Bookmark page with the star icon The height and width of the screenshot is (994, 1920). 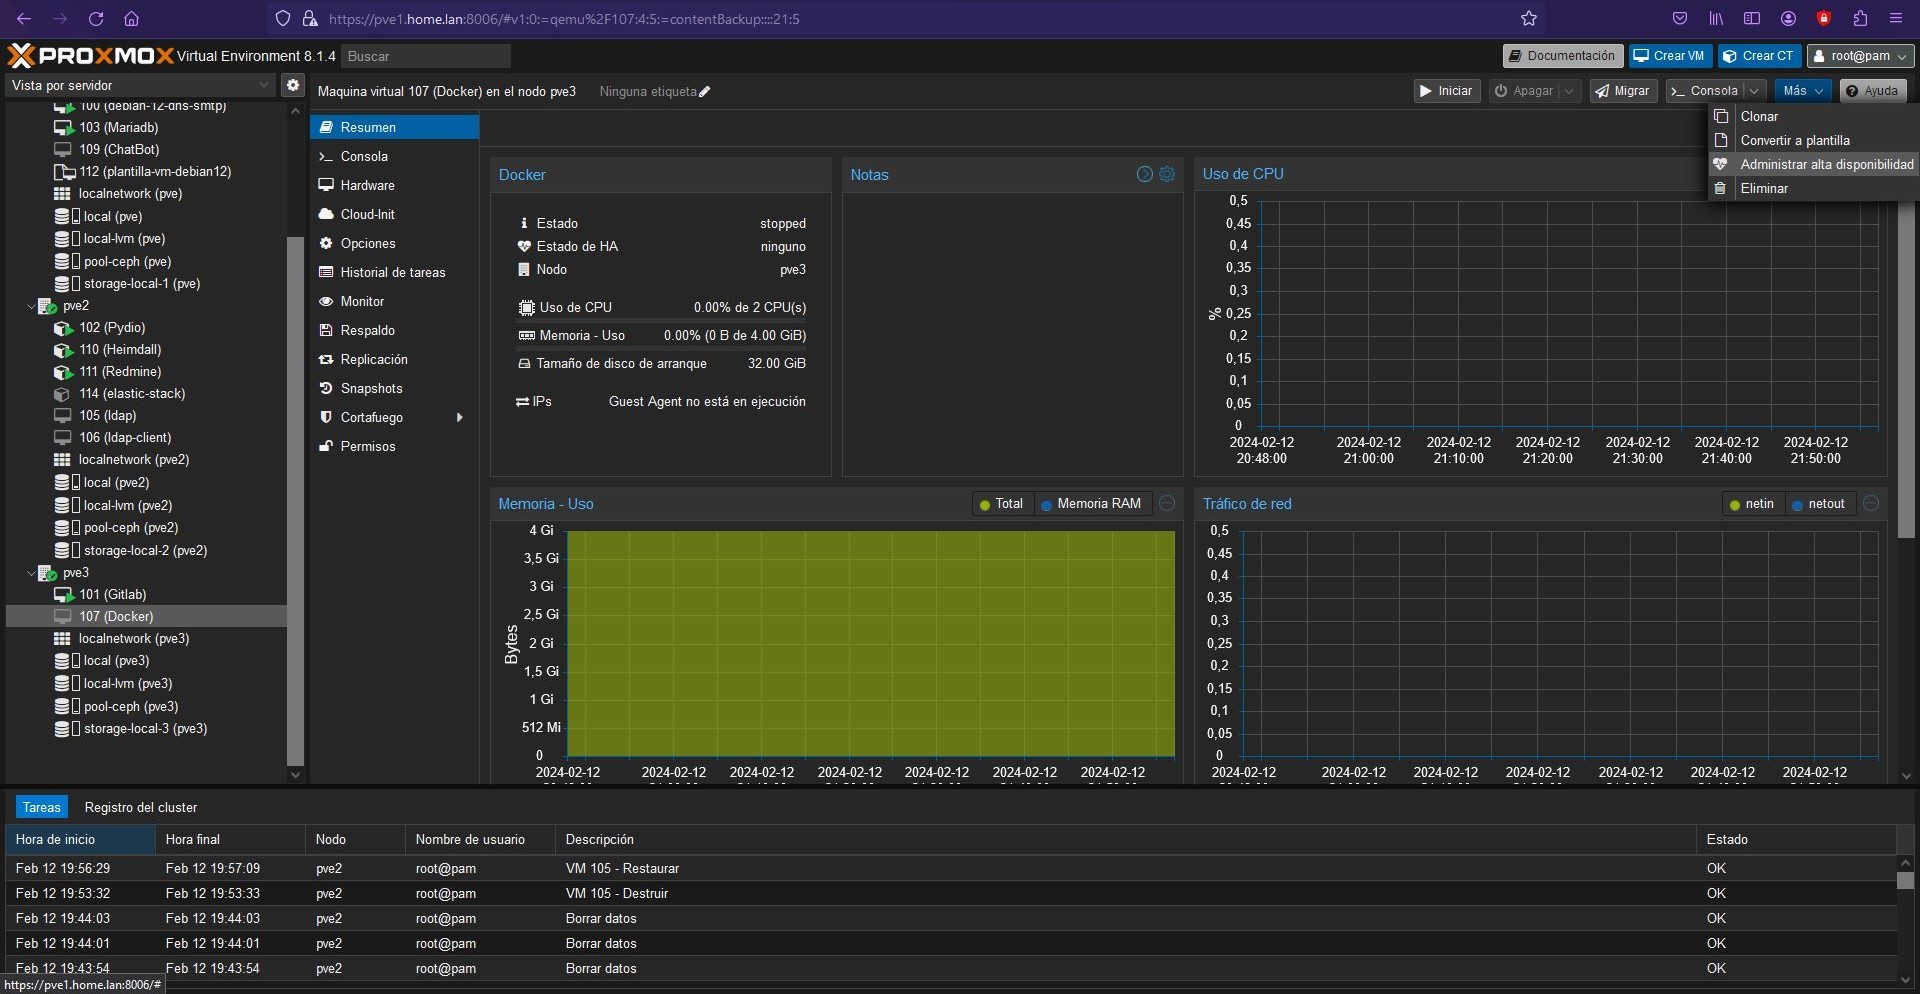tap(1529, 18)
